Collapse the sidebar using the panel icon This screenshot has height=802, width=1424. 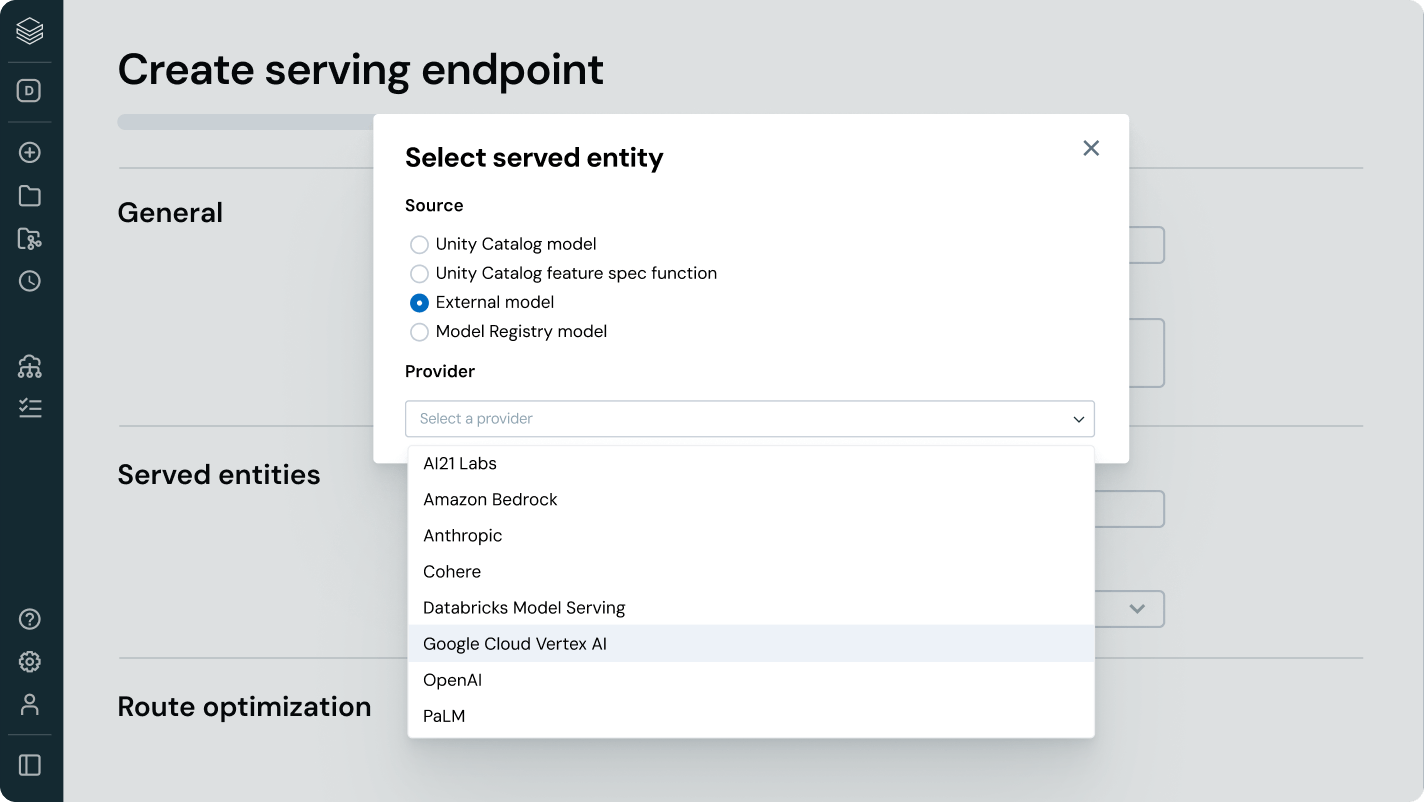[x=30, y=765]
